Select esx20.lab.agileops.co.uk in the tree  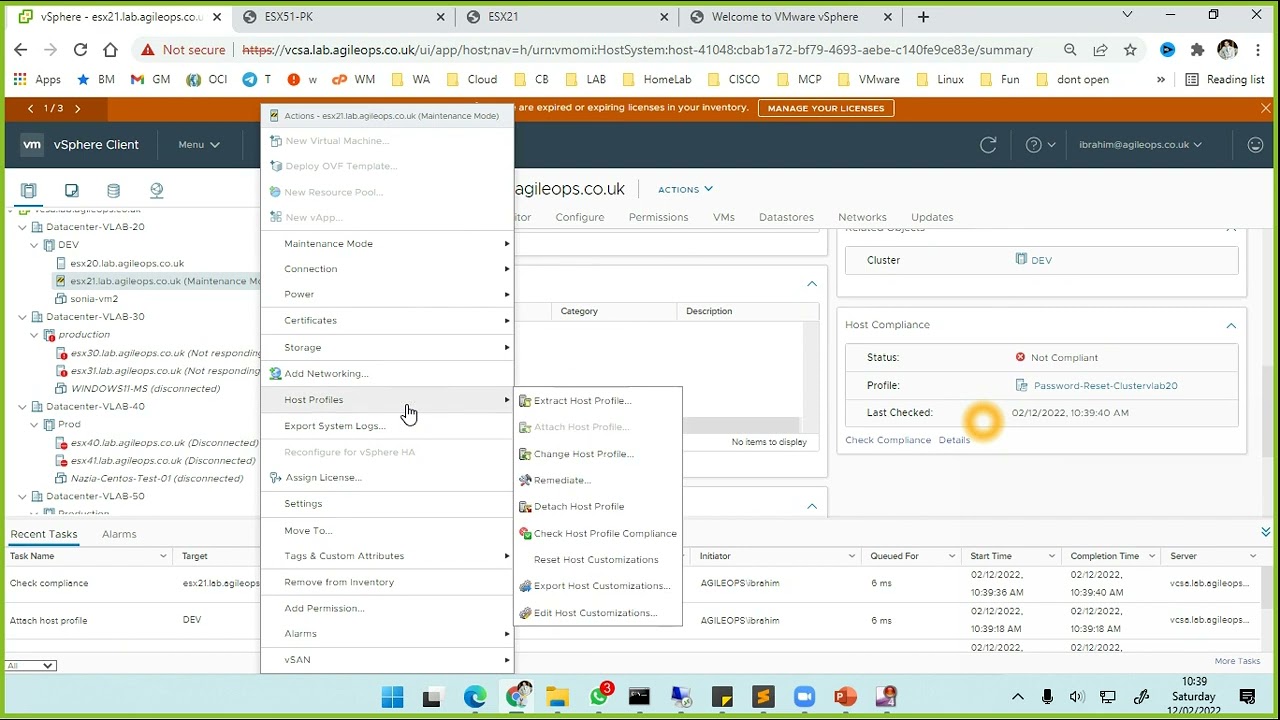pos(127,264)
